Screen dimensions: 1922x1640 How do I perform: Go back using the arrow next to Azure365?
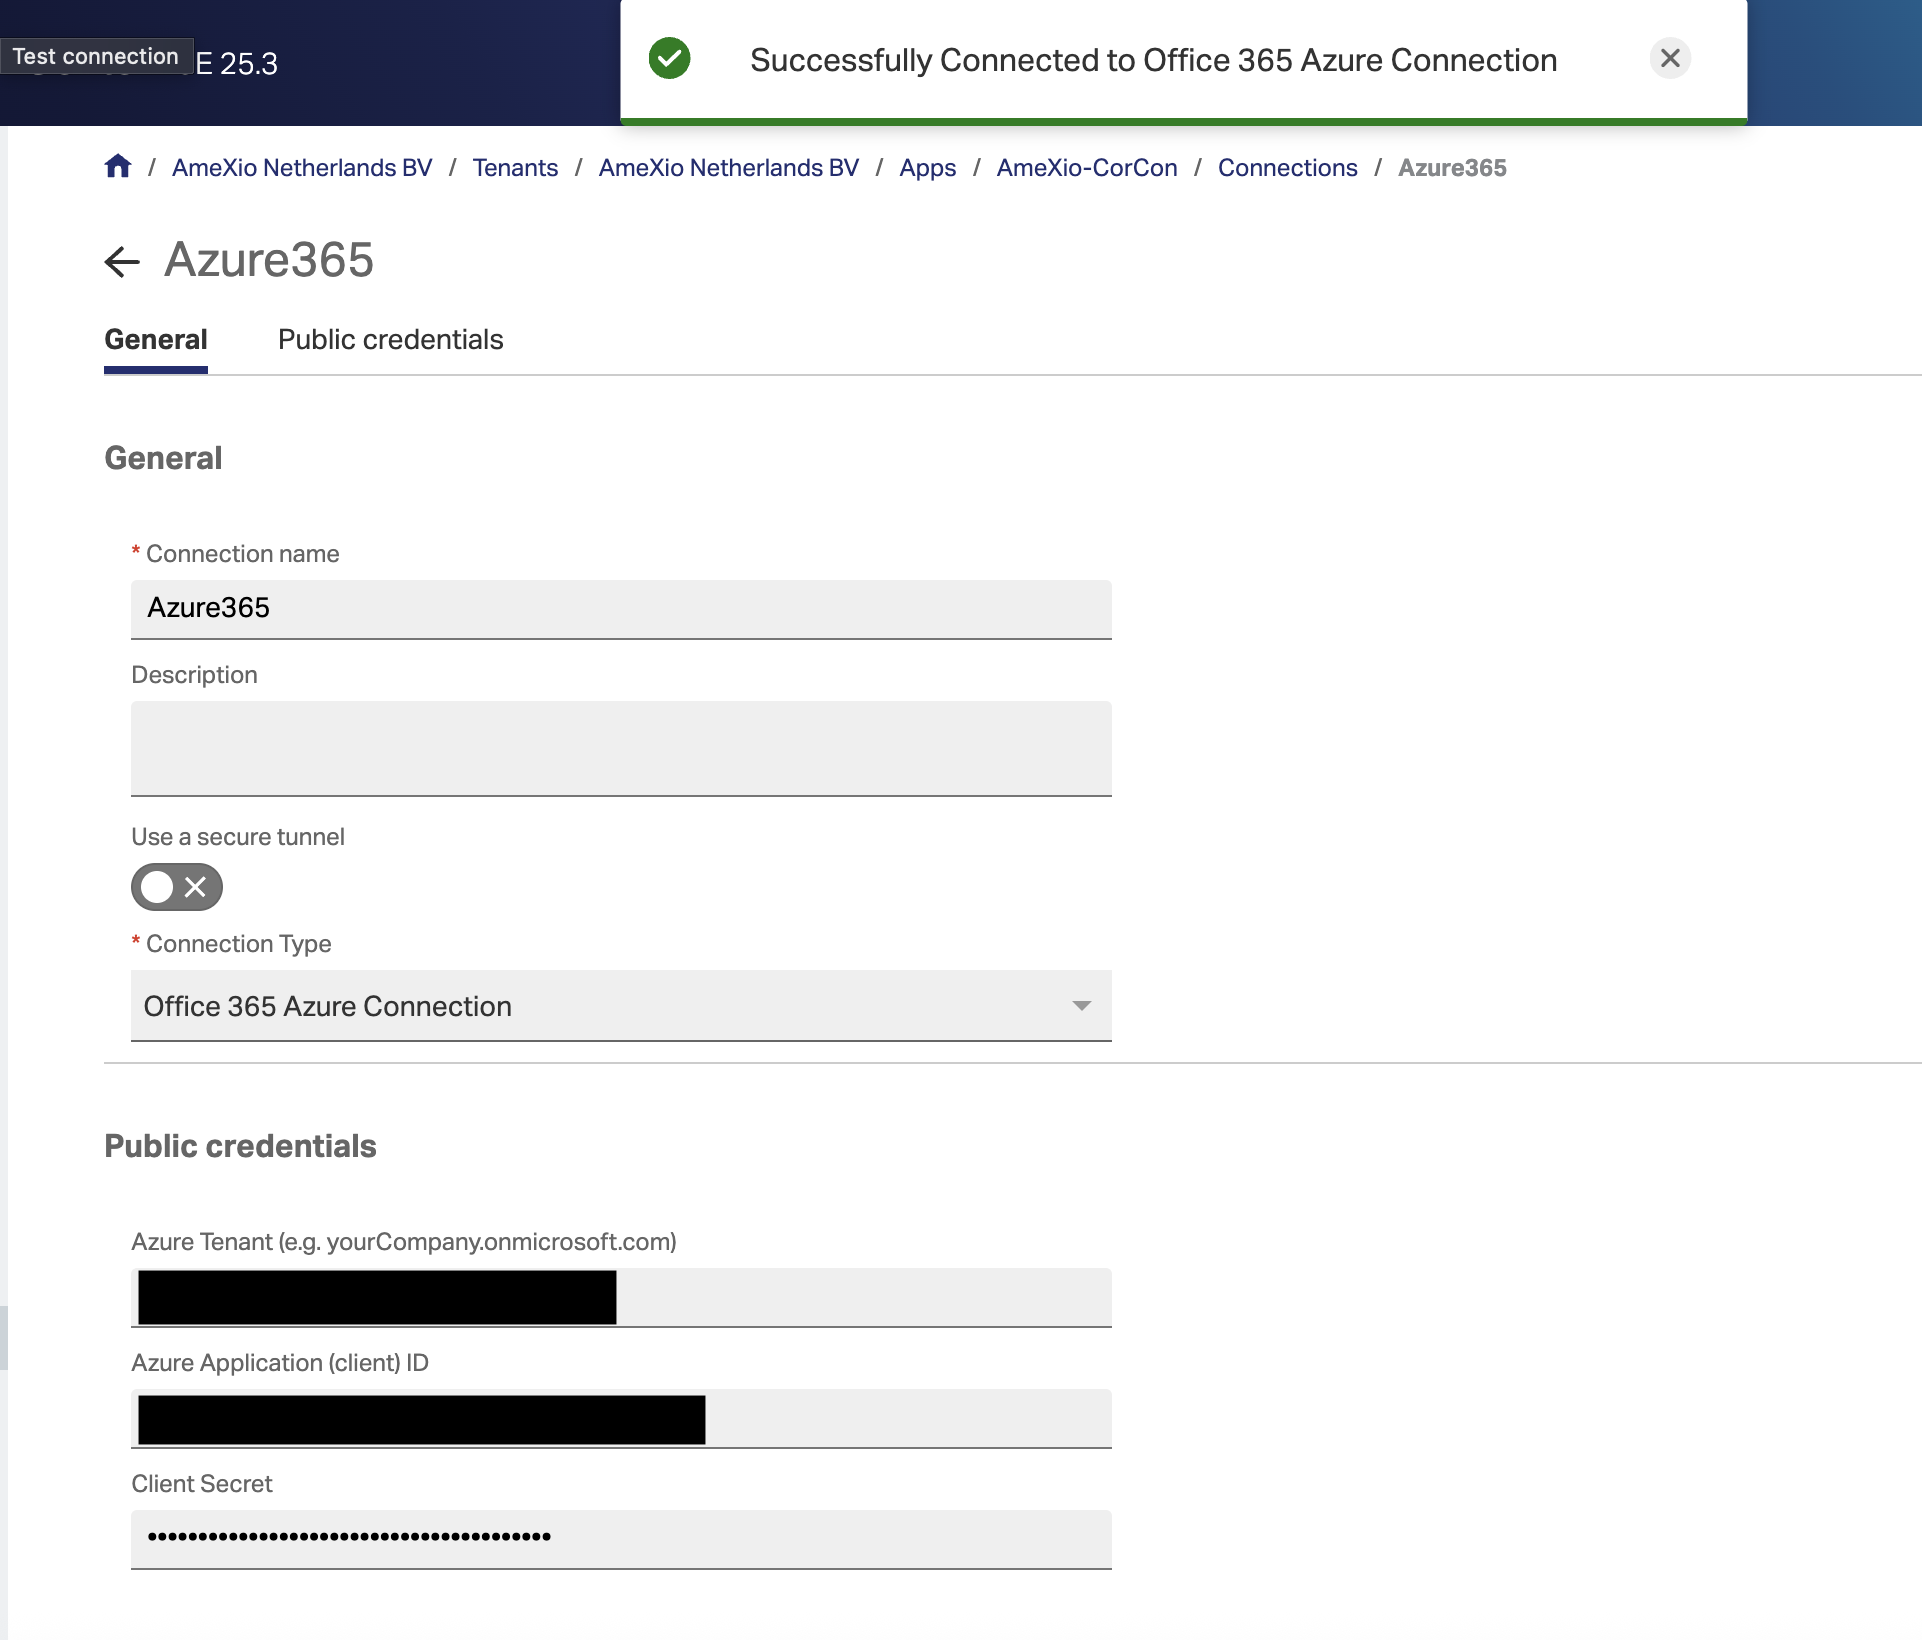click(122, 262)
